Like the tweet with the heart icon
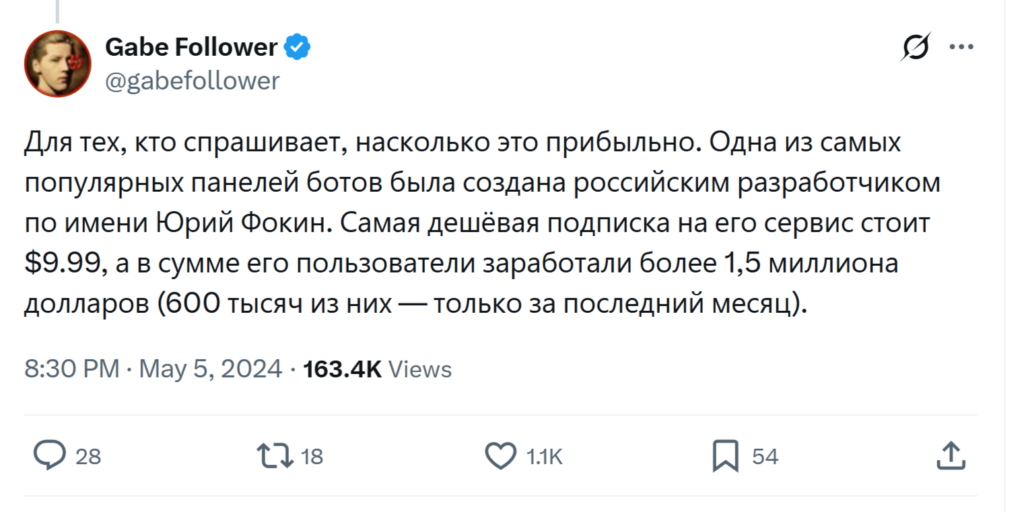This screenshot has width=1024, height=512. tap(499, 456)
